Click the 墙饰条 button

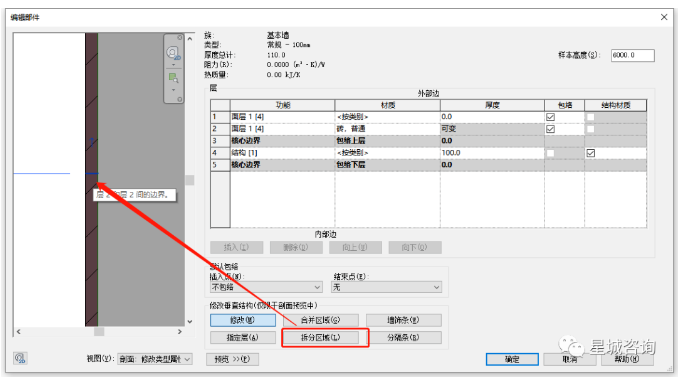coord(404,320)
